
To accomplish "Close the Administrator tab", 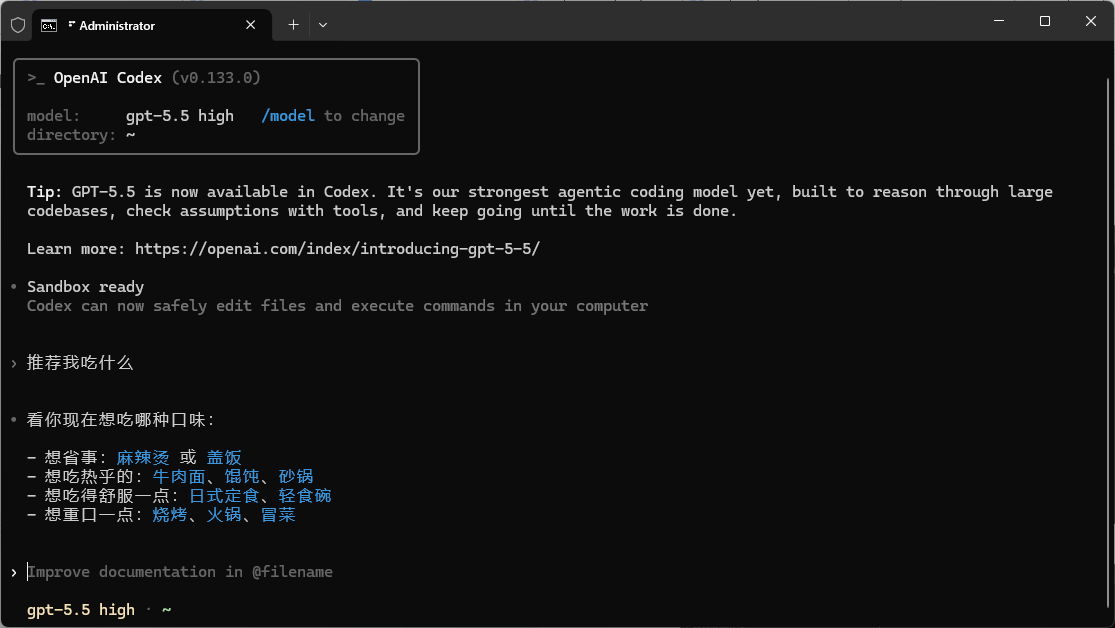I will [x=250, y=25].
